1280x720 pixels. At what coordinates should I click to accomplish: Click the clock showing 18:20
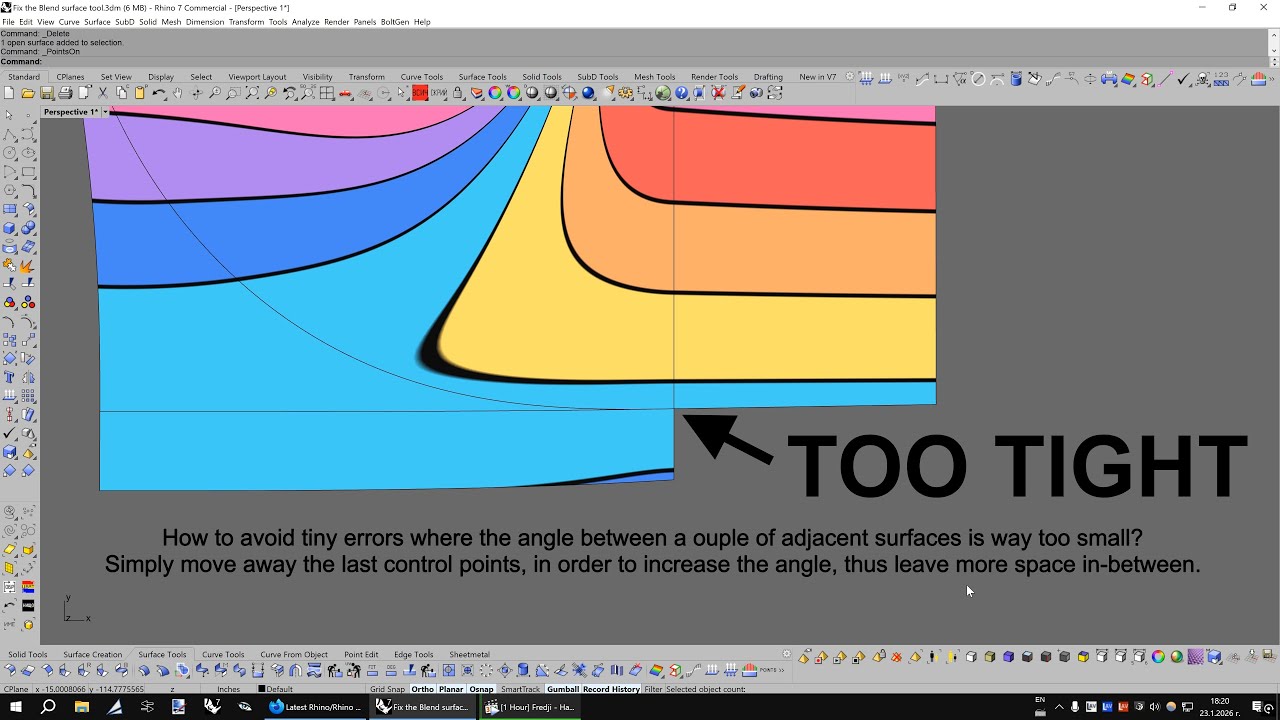pos(1219,701)
